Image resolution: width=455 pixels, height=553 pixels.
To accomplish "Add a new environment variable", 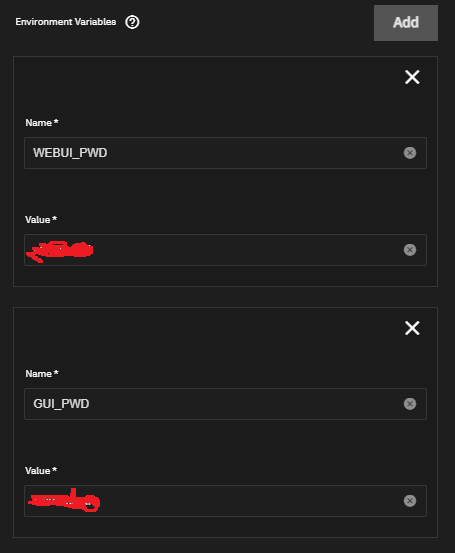I will 406,23.
